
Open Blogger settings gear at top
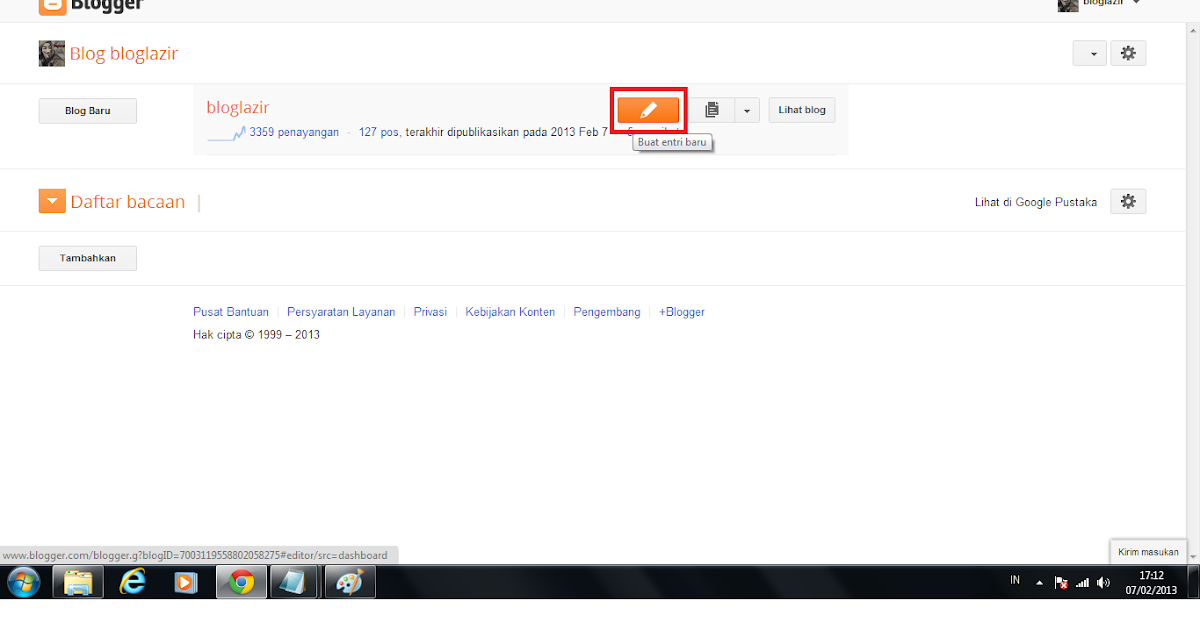1129,54
